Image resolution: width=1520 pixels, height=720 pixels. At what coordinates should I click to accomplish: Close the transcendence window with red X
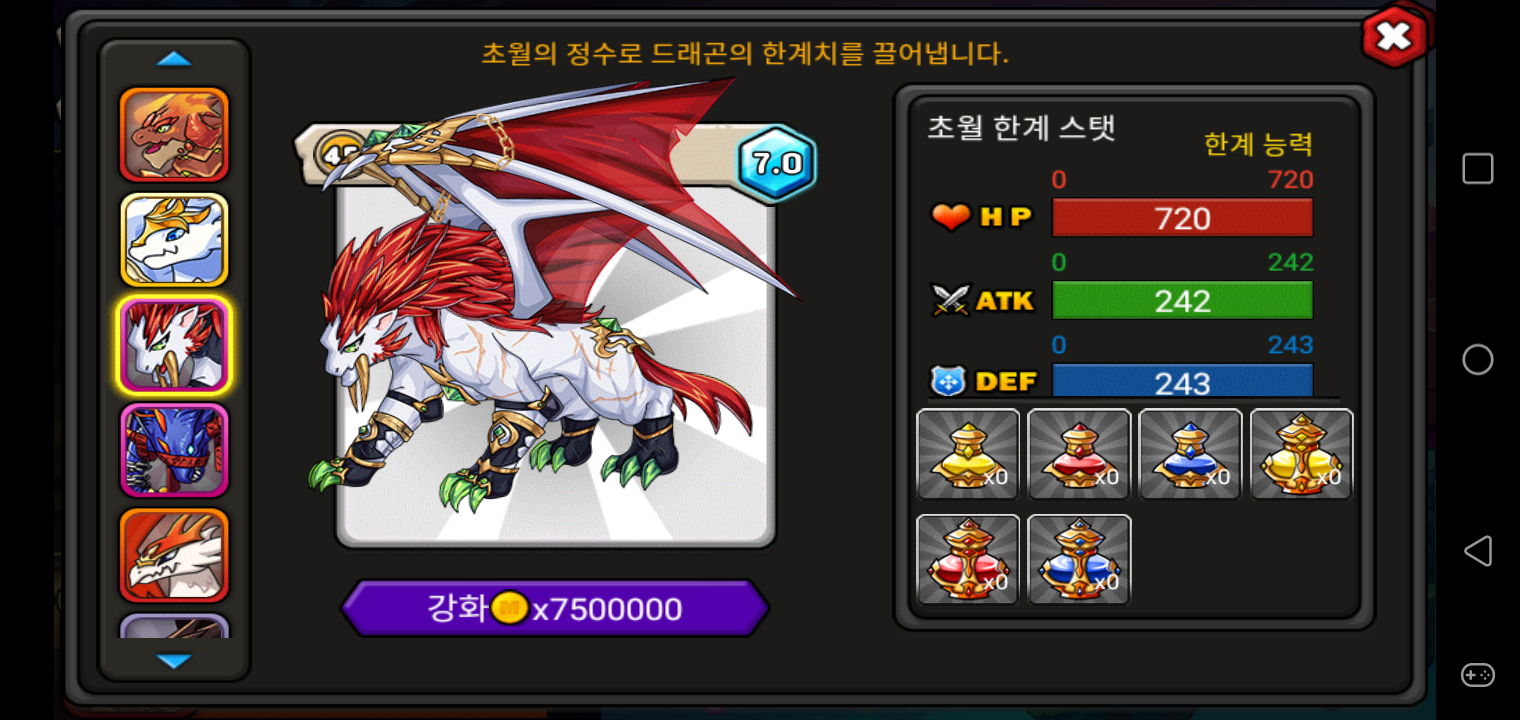1394,37
